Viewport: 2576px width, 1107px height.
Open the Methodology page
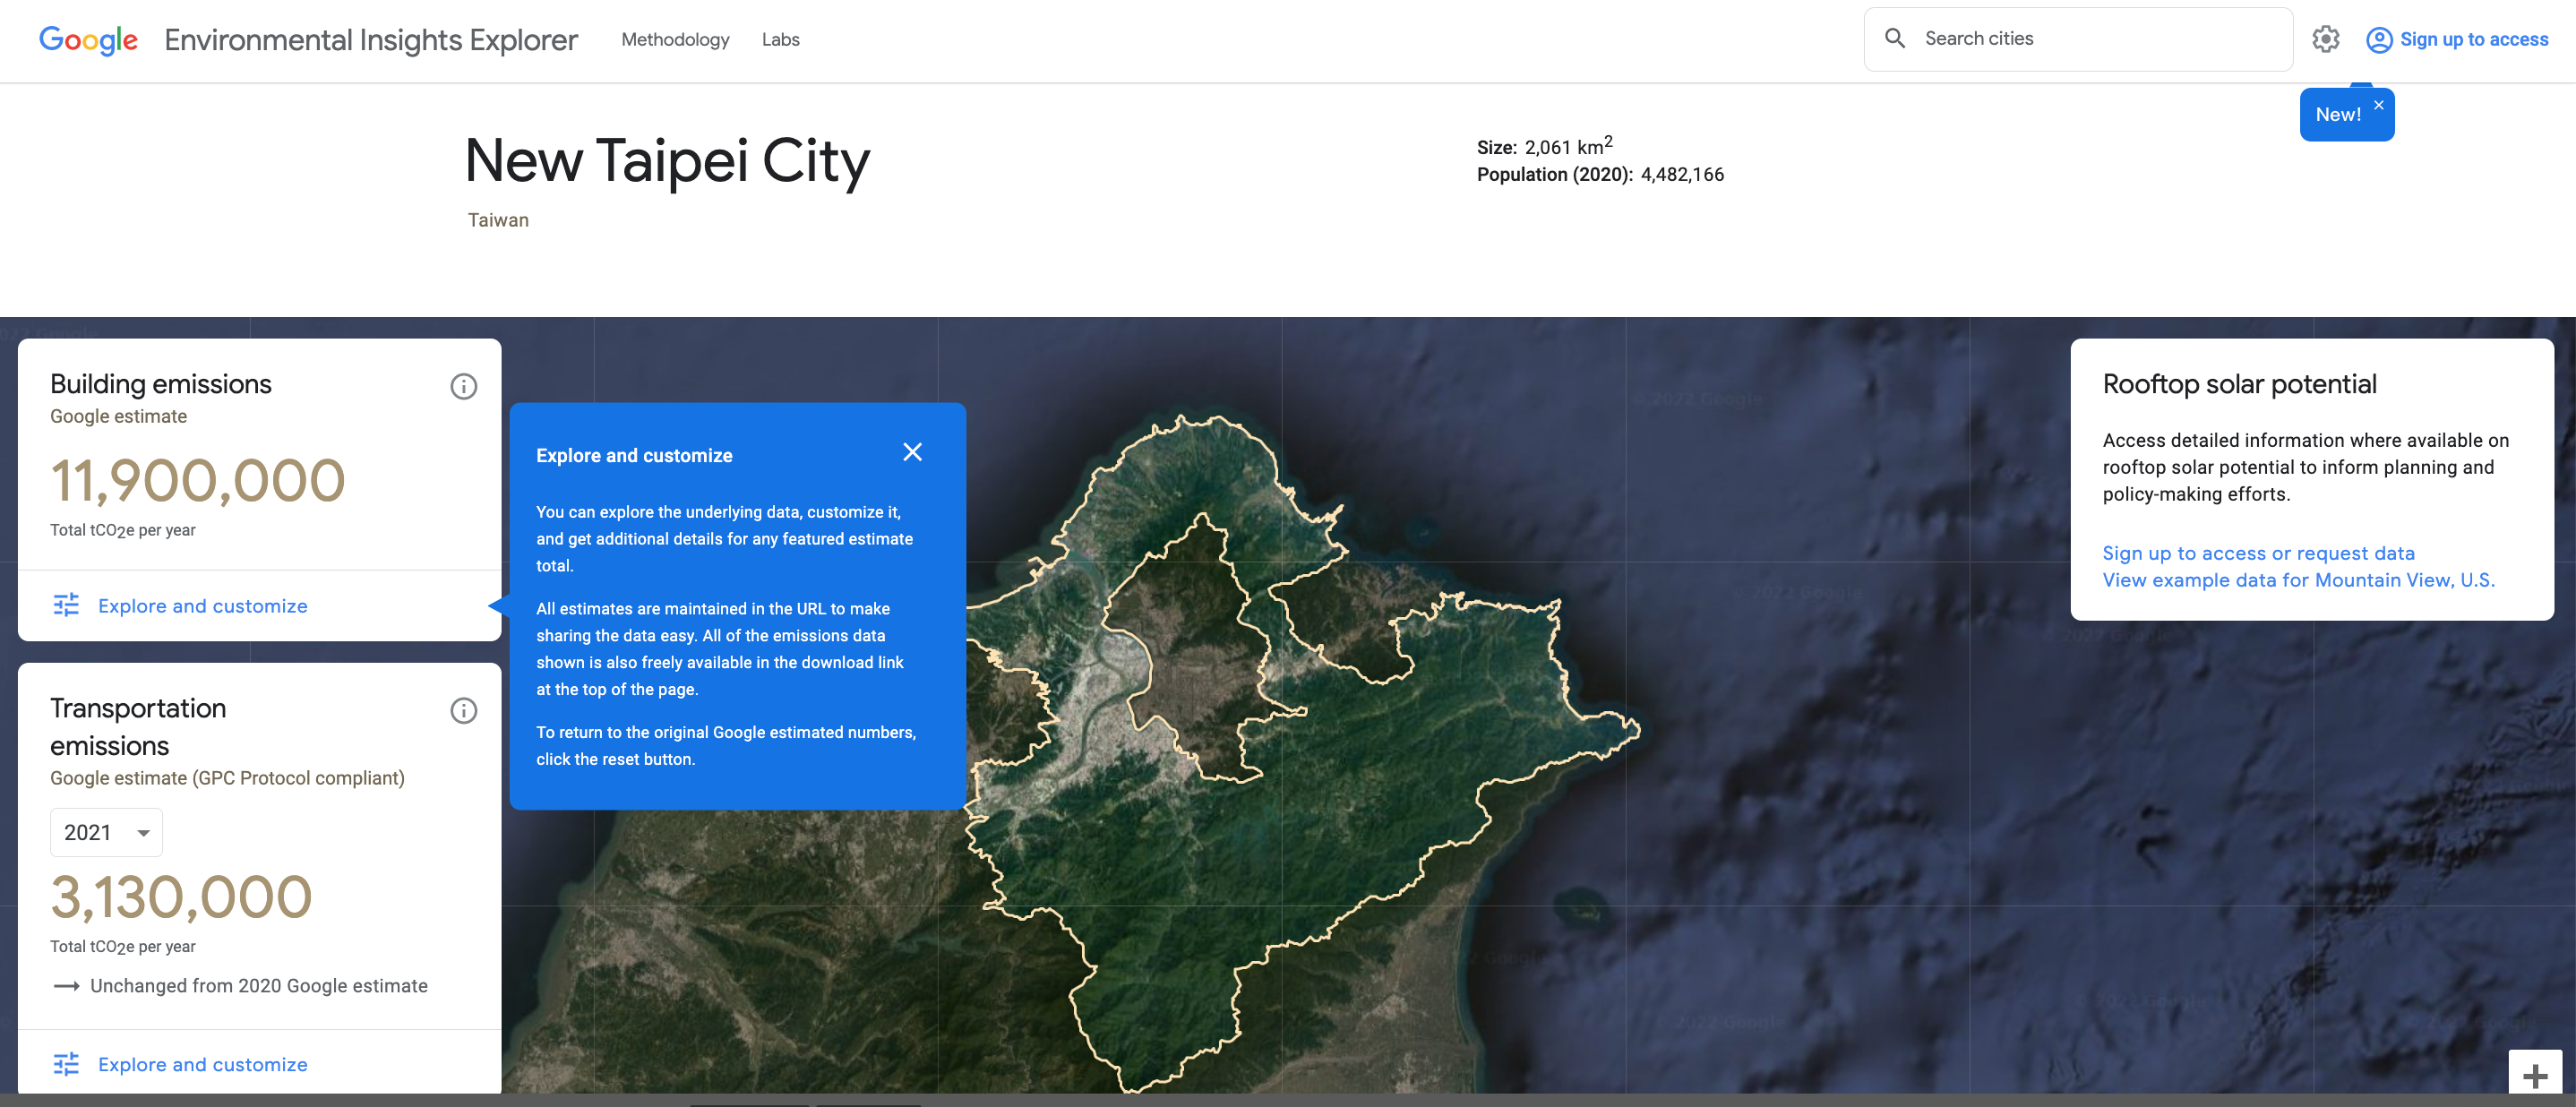pos(675,40)
